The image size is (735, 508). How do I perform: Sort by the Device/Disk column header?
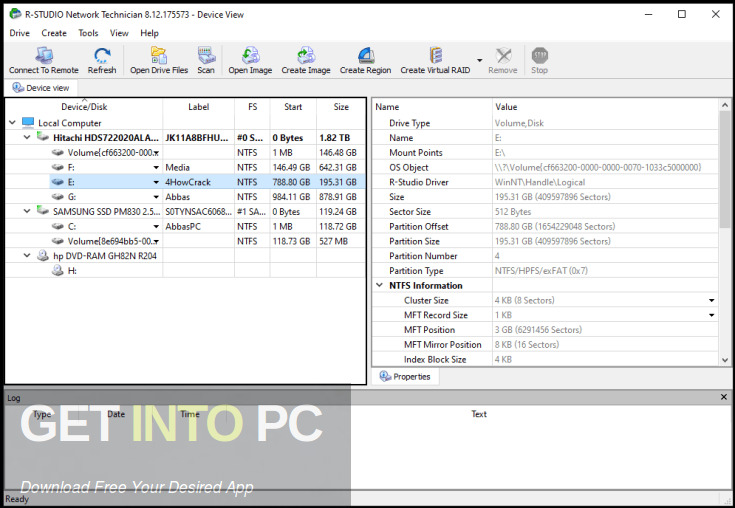[x=84, y=107]
